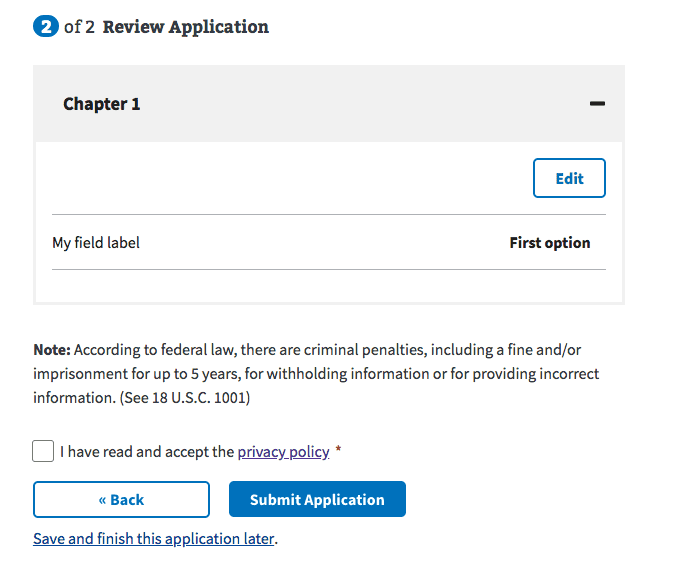
Task: Go back with the « Back button
Action: click(121, 500)
